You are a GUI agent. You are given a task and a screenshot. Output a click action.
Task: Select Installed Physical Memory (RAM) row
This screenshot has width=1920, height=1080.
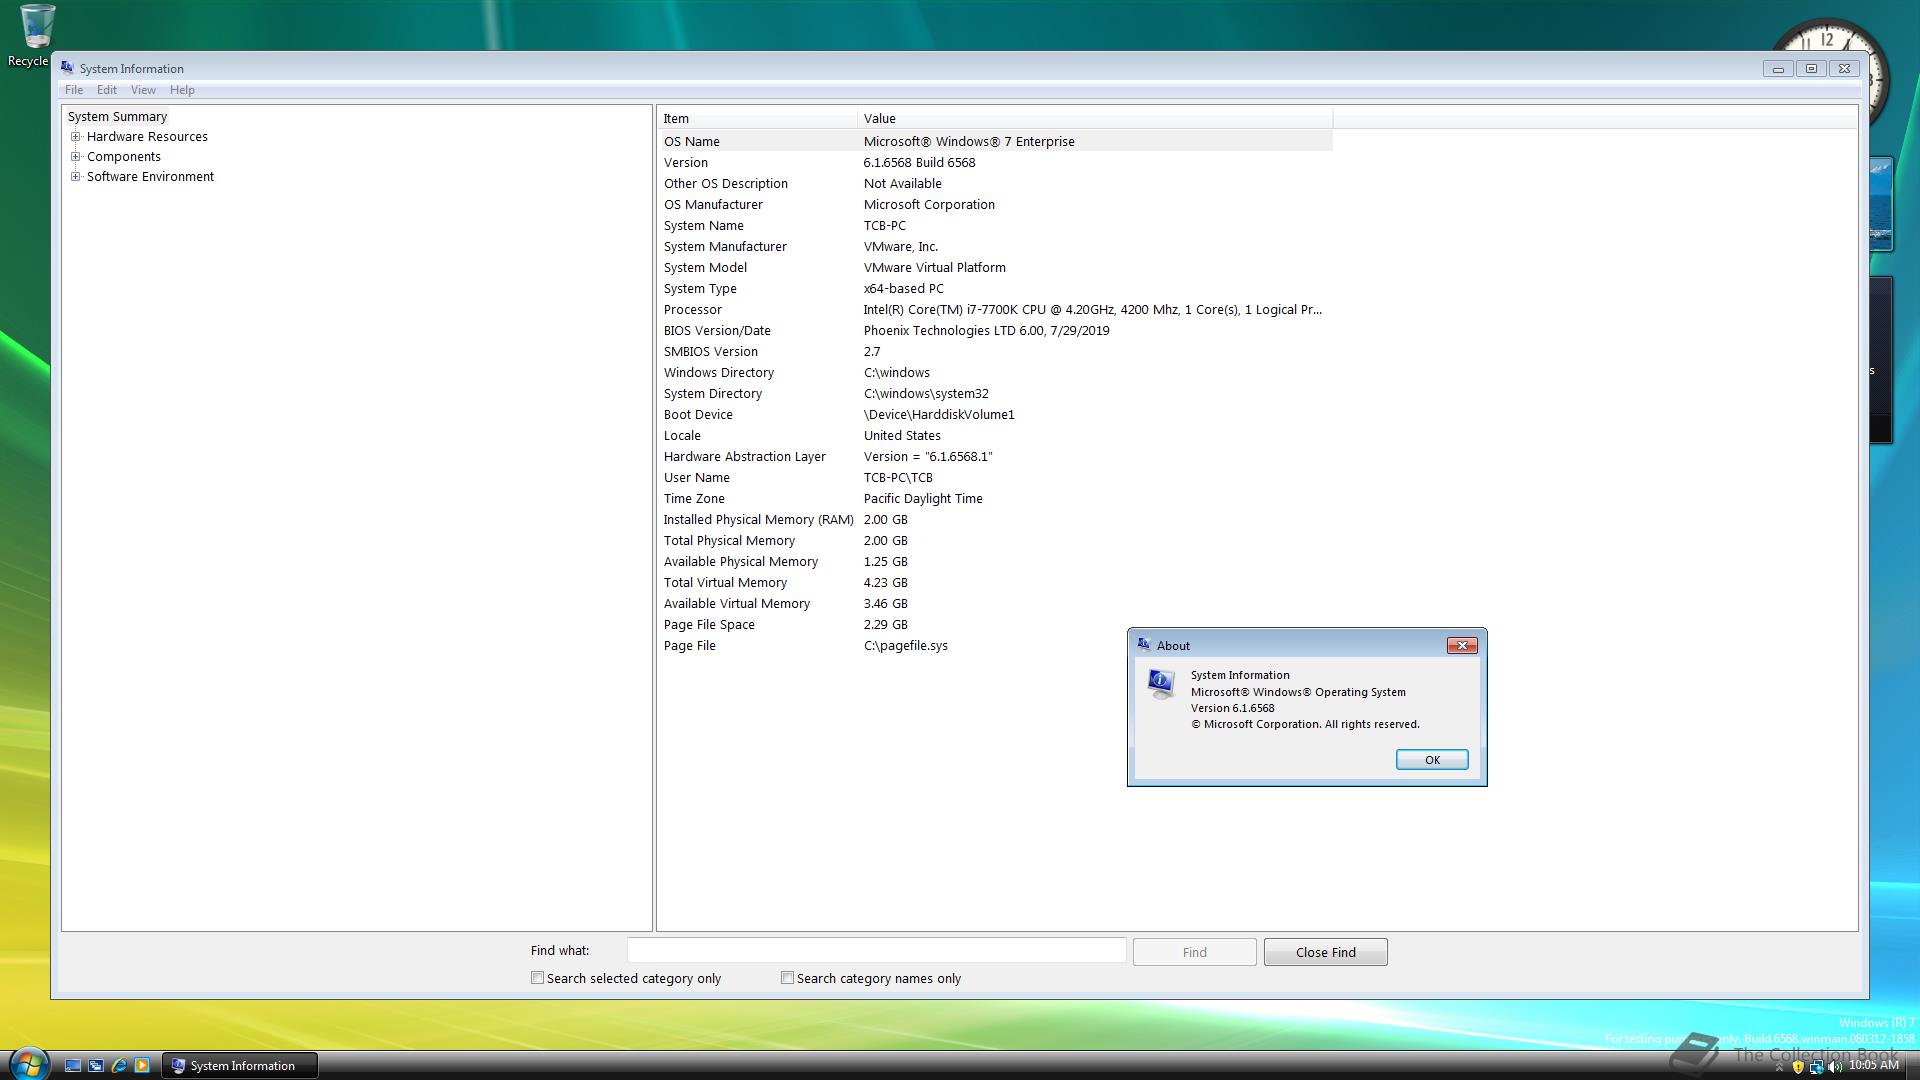[x=995, y=519]
